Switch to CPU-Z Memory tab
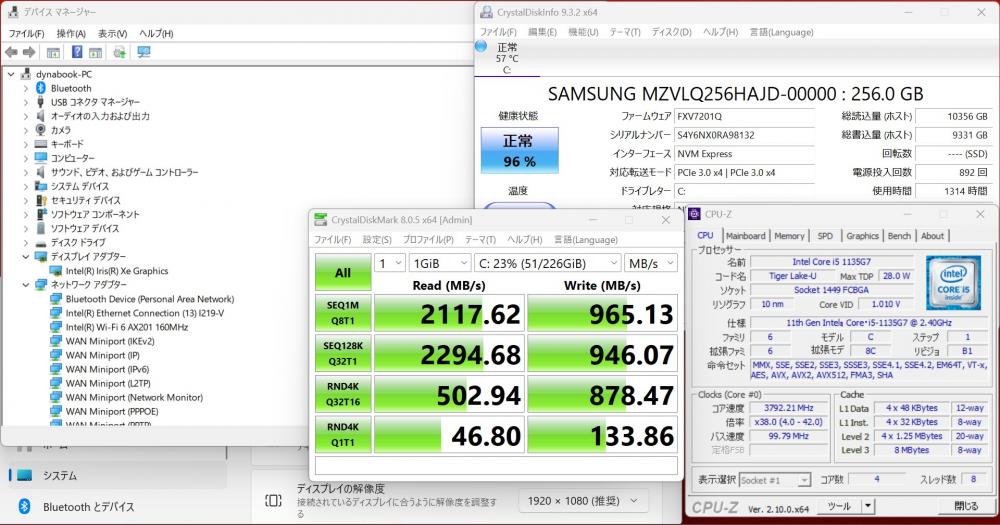Viewport: 1000px width, 525px height. pos(789,236)
